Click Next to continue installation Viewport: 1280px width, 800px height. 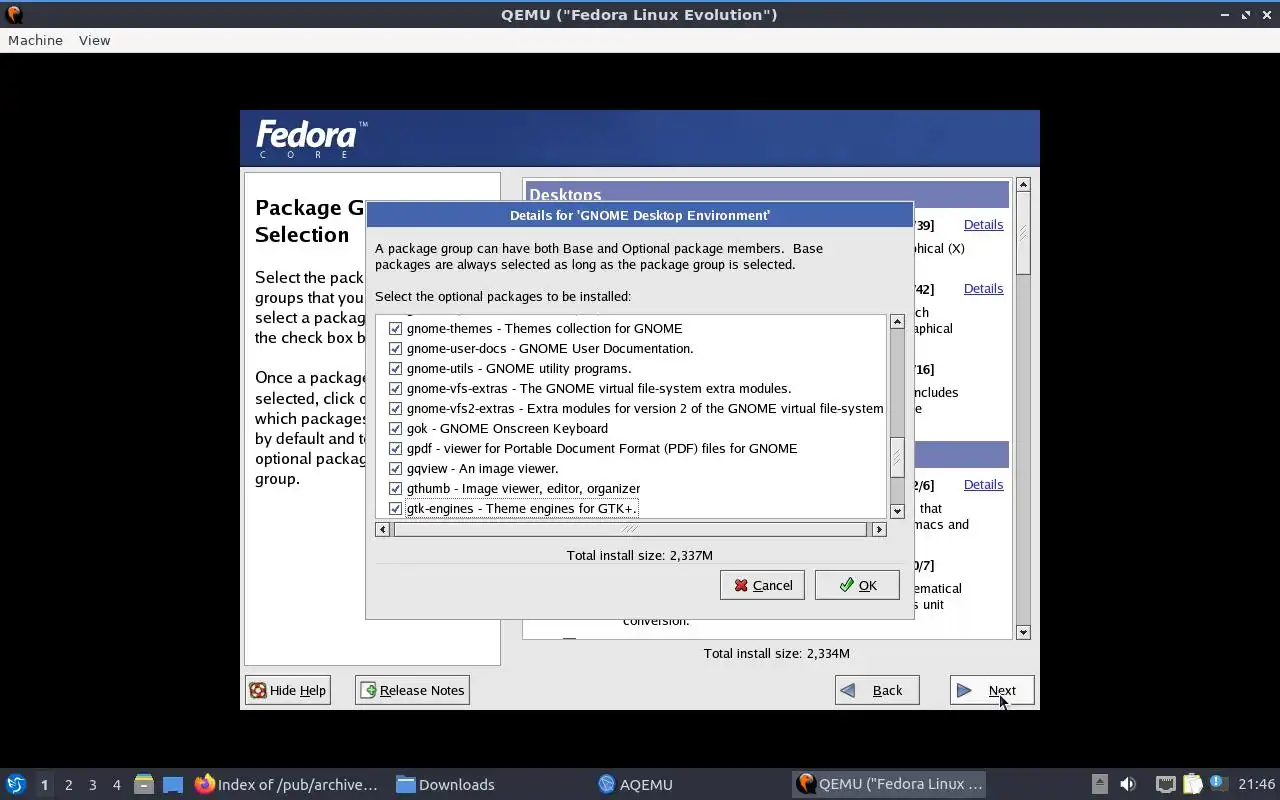(x=992, y=690)
